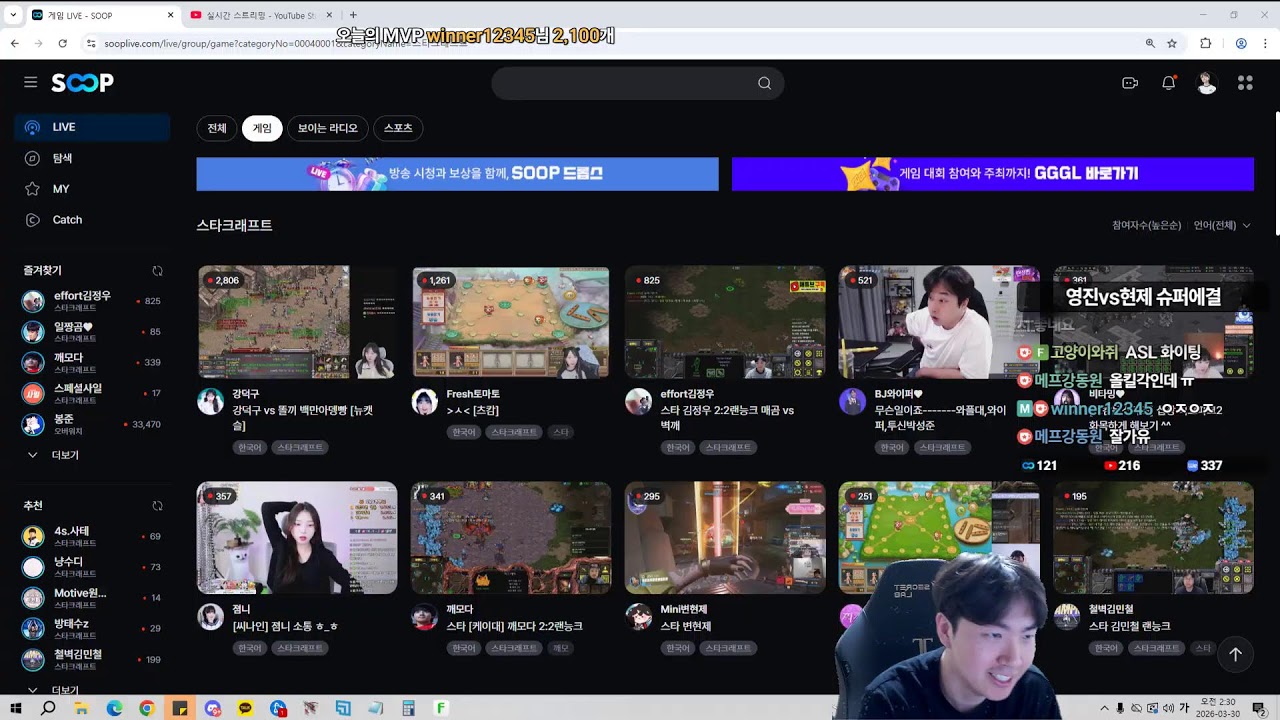Open the profile avatar in SOOP header

1207,83
